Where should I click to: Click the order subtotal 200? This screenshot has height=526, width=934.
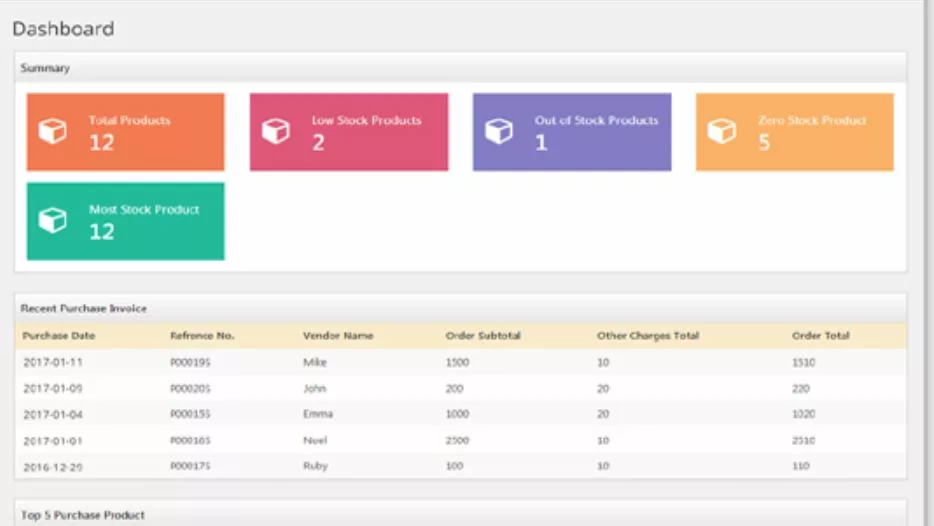[x=454, y=388]
